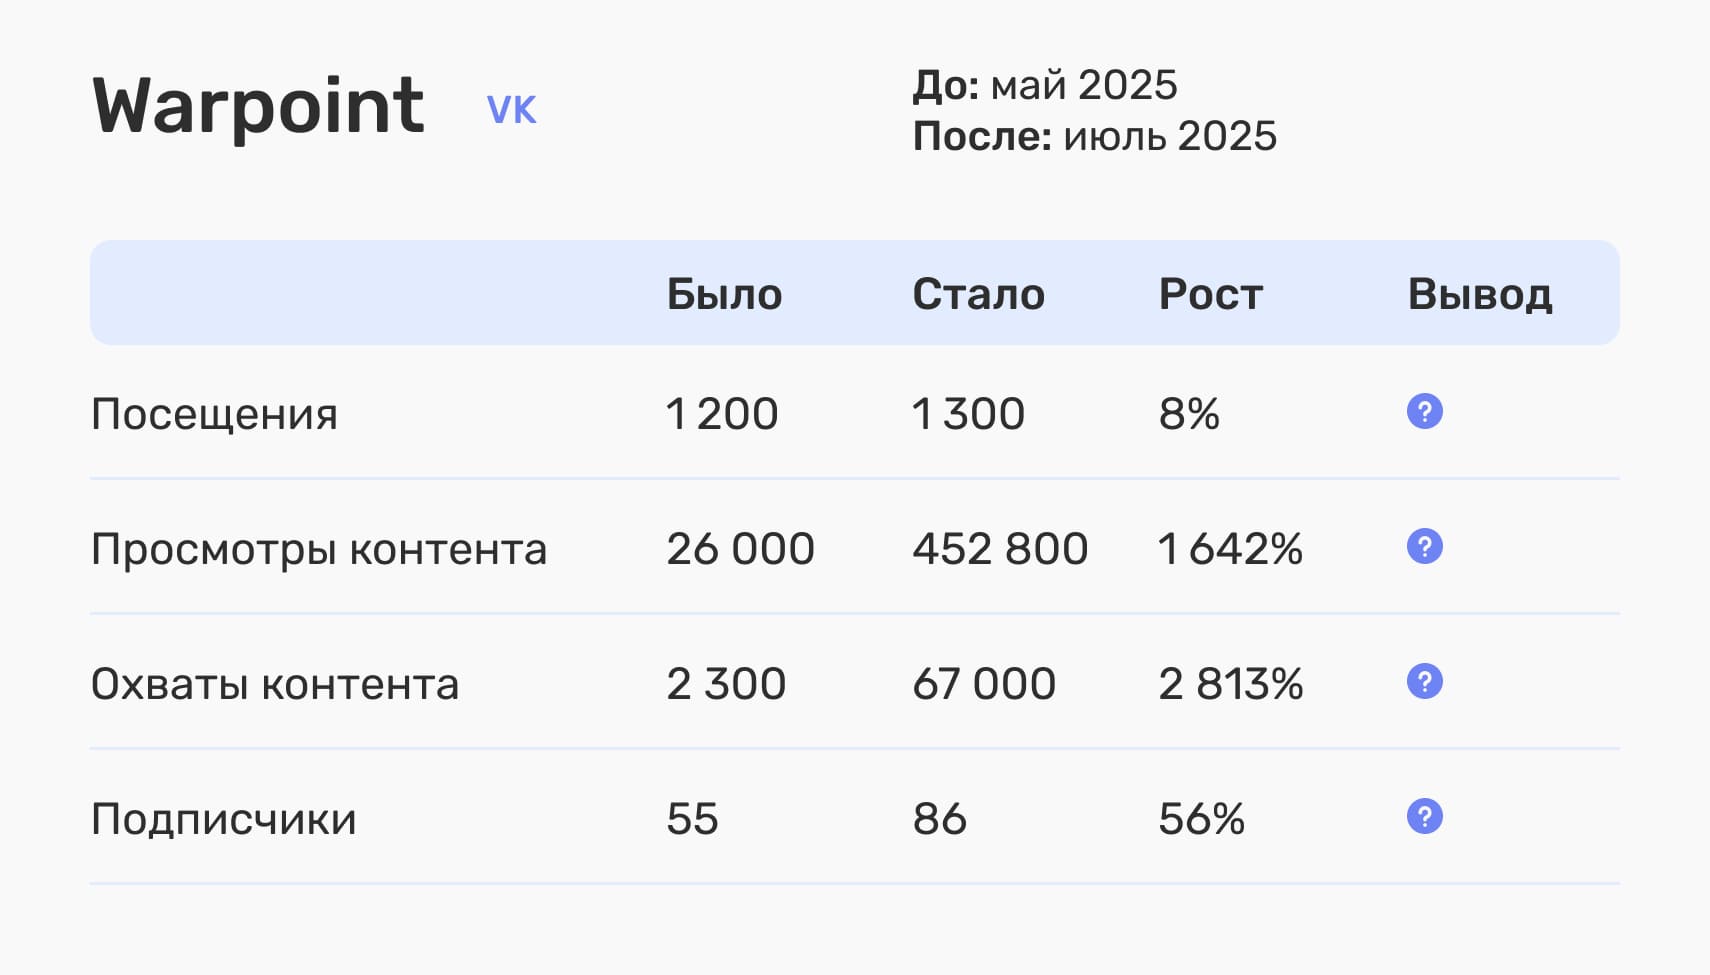This screenshot has height=975, width=1710.
Task: Click the Вывод column header
Action: tap(1479, 294)
